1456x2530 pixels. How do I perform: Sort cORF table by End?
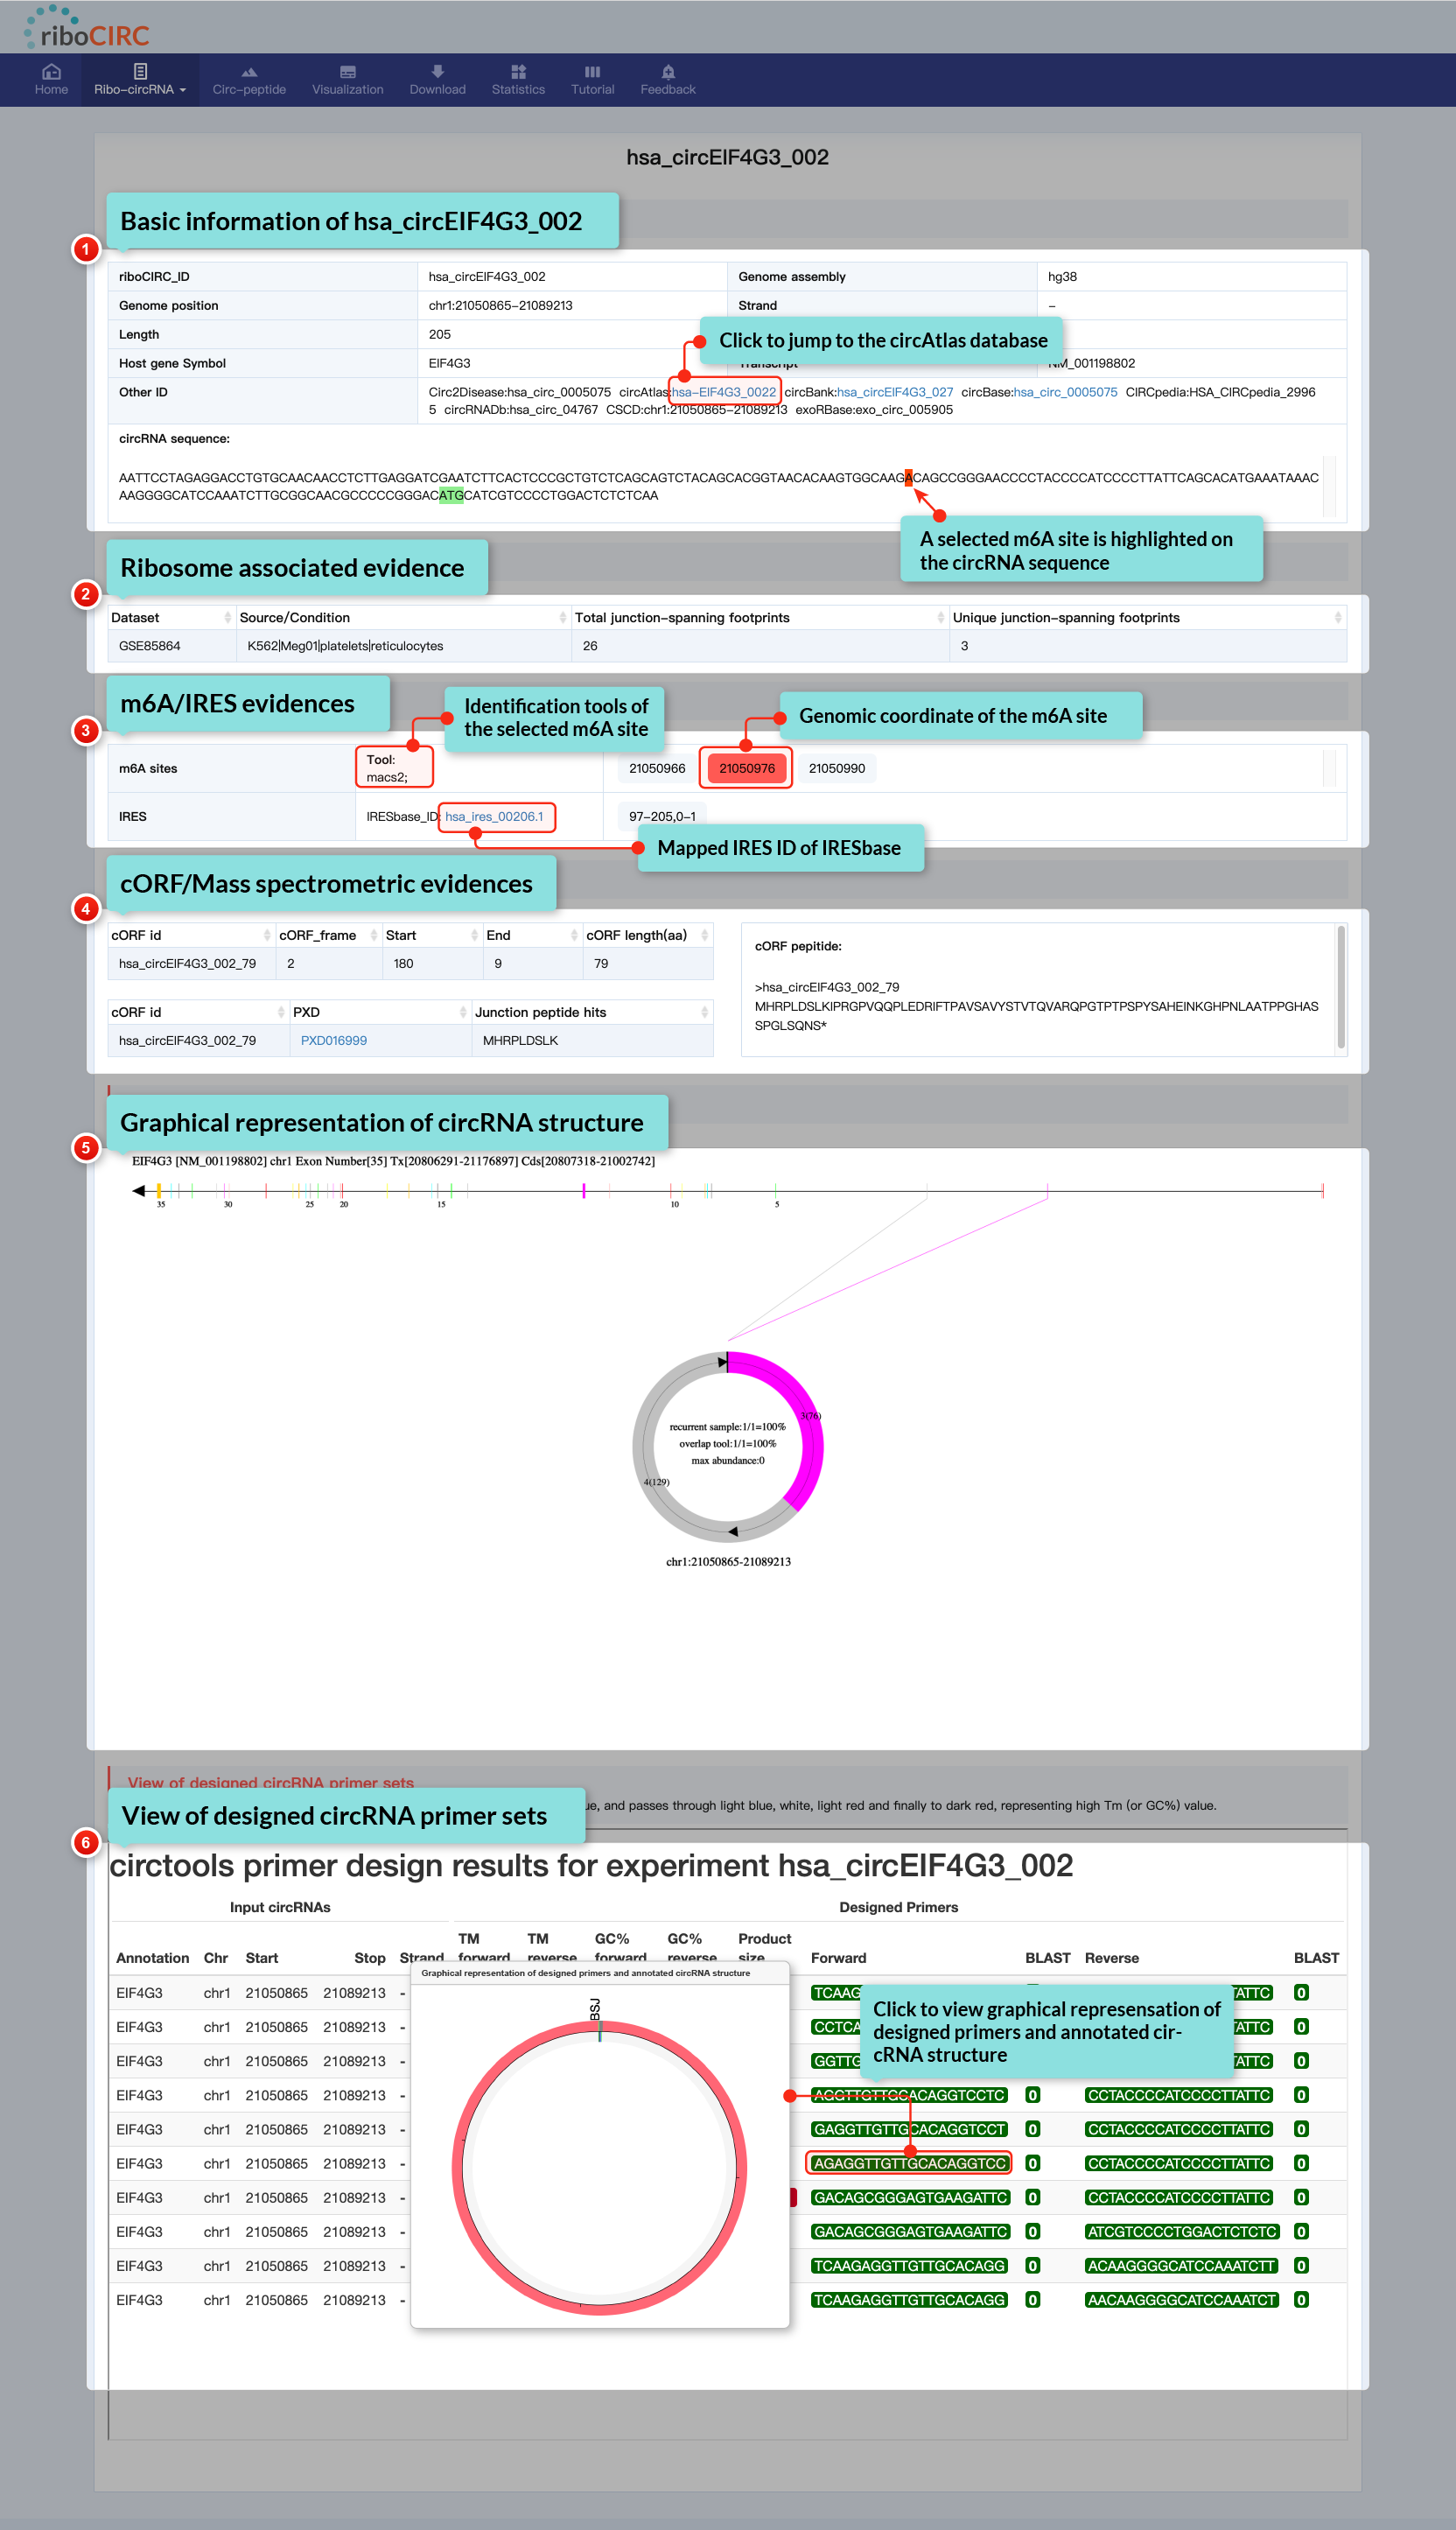[x=532, y=935]
